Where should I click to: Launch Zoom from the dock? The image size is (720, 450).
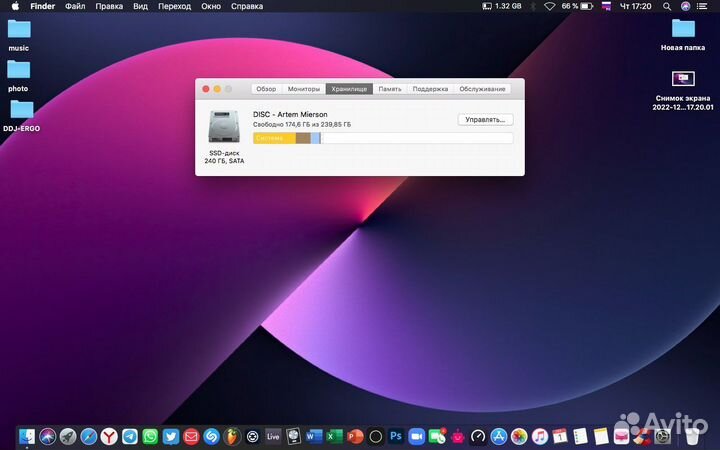pos(416,436)
